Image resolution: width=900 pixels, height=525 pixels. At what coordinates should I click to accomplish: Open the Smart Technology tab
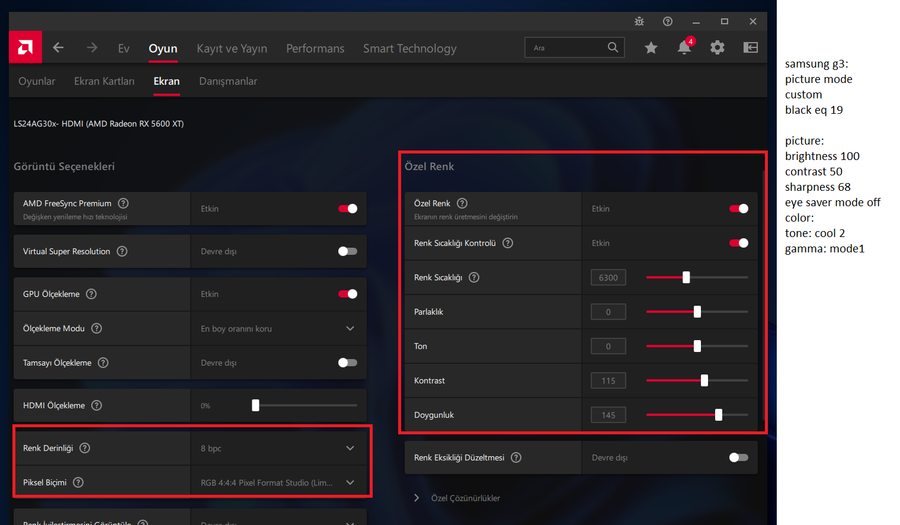click(409, 48)
